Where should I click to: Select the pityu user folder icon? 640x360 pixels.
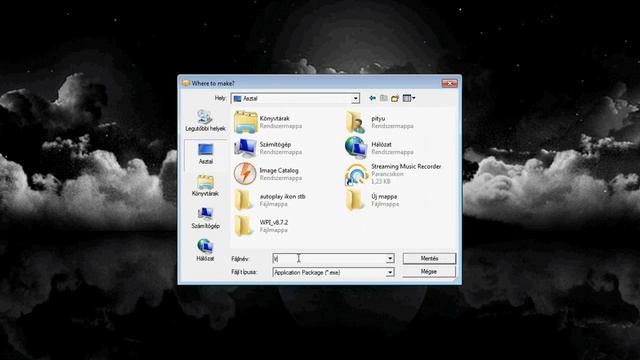coord(356,122)
